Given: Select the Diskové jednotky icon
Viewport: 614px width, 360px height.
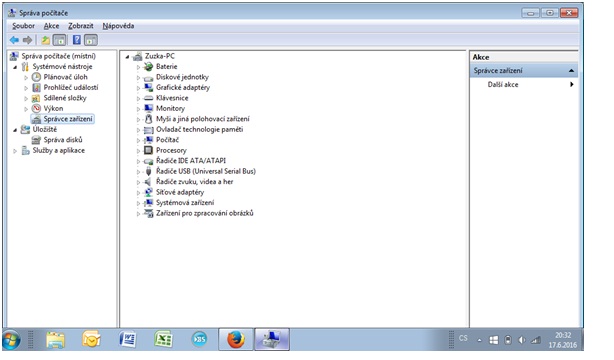Looking at the screenshot, I should (x=148, y=78).
